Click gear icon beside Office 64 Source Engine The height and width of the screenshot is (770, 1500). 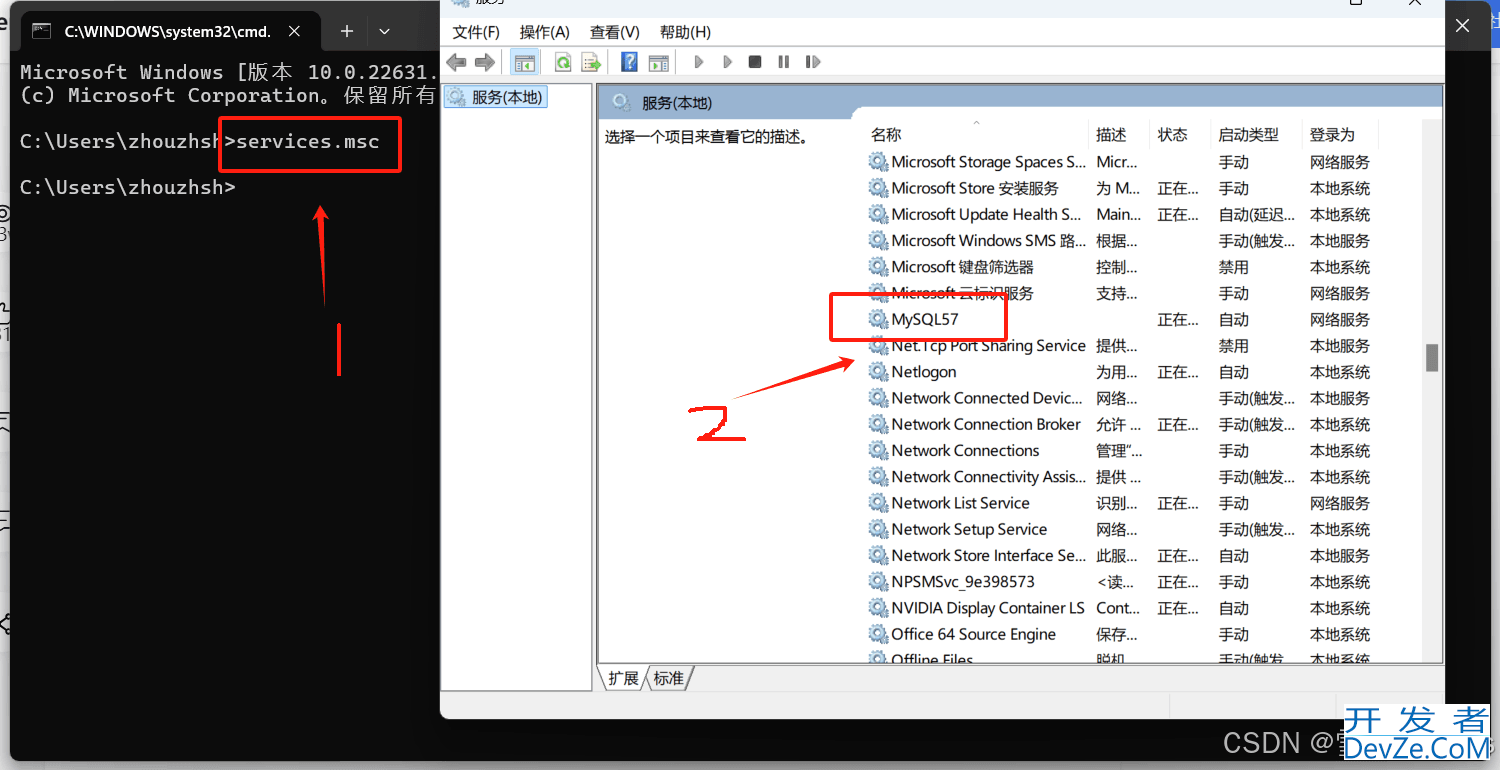878,634
